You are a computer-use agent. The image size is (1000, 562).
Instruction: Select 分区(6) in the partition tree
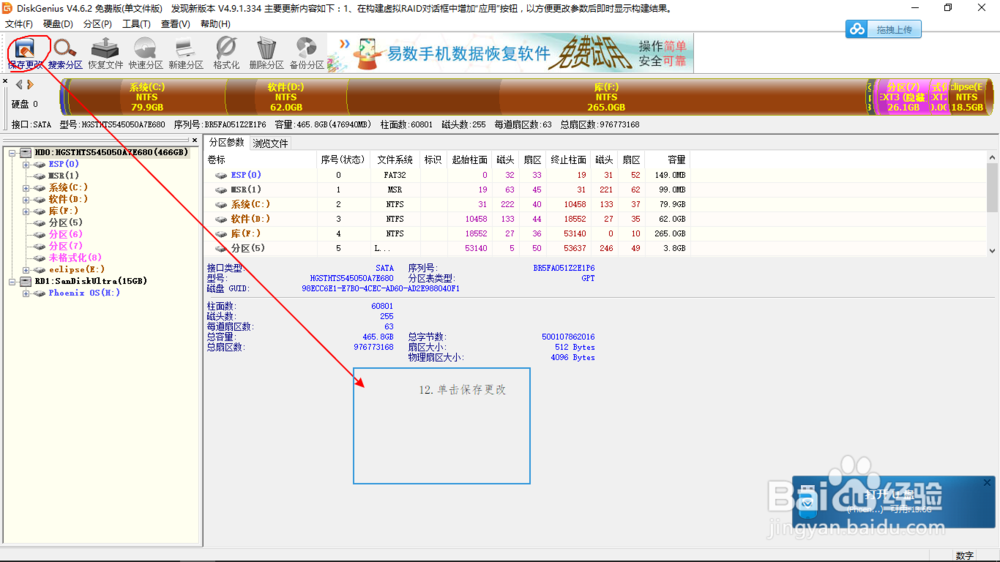[x=65, y=234]
